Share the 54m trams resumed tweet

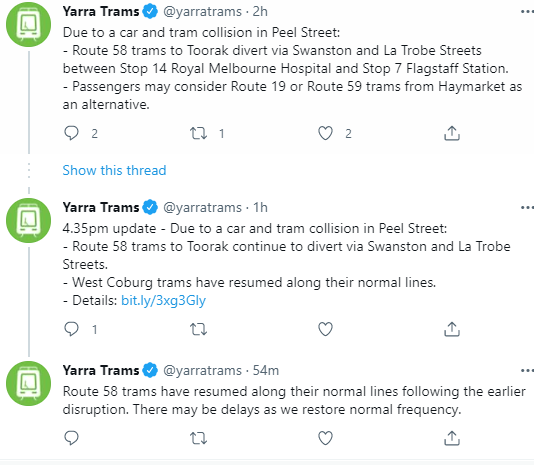pyautogui.click(x=452, y=438)
